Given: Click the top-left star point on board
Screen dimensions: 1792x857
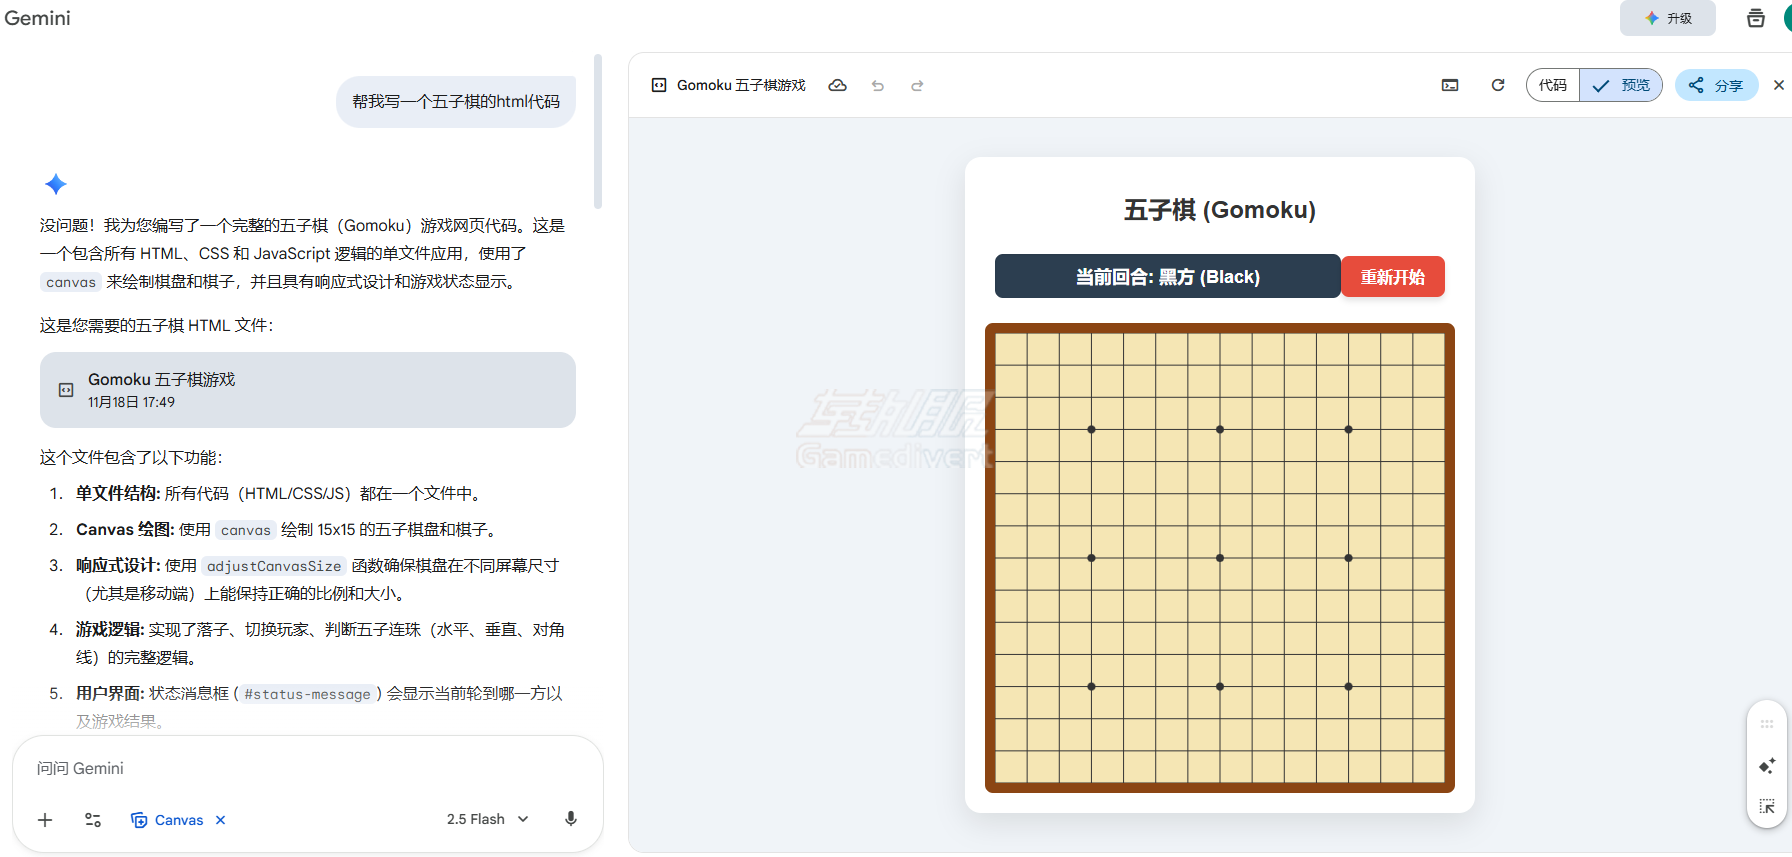Looking at the screenshot, I should [1092, 429].
